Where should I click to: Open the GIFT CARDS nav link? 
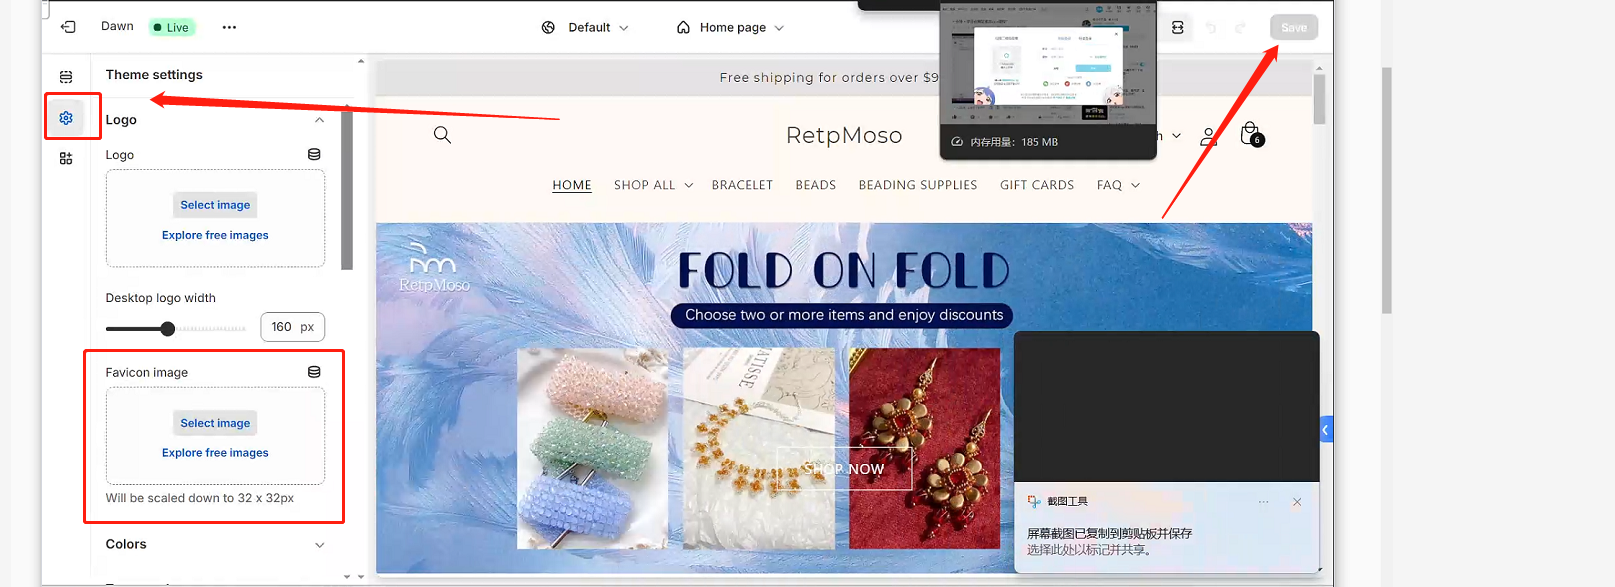tap(1037, 185)
